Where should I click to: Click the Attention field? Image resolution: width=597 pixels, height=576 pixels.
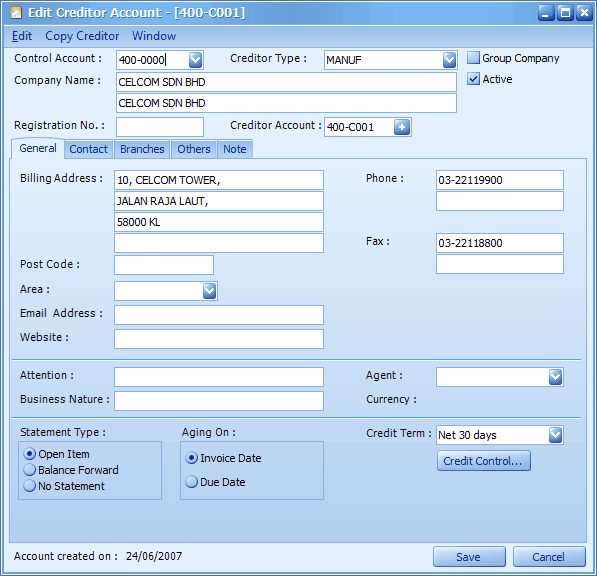(x=219, y=377)
